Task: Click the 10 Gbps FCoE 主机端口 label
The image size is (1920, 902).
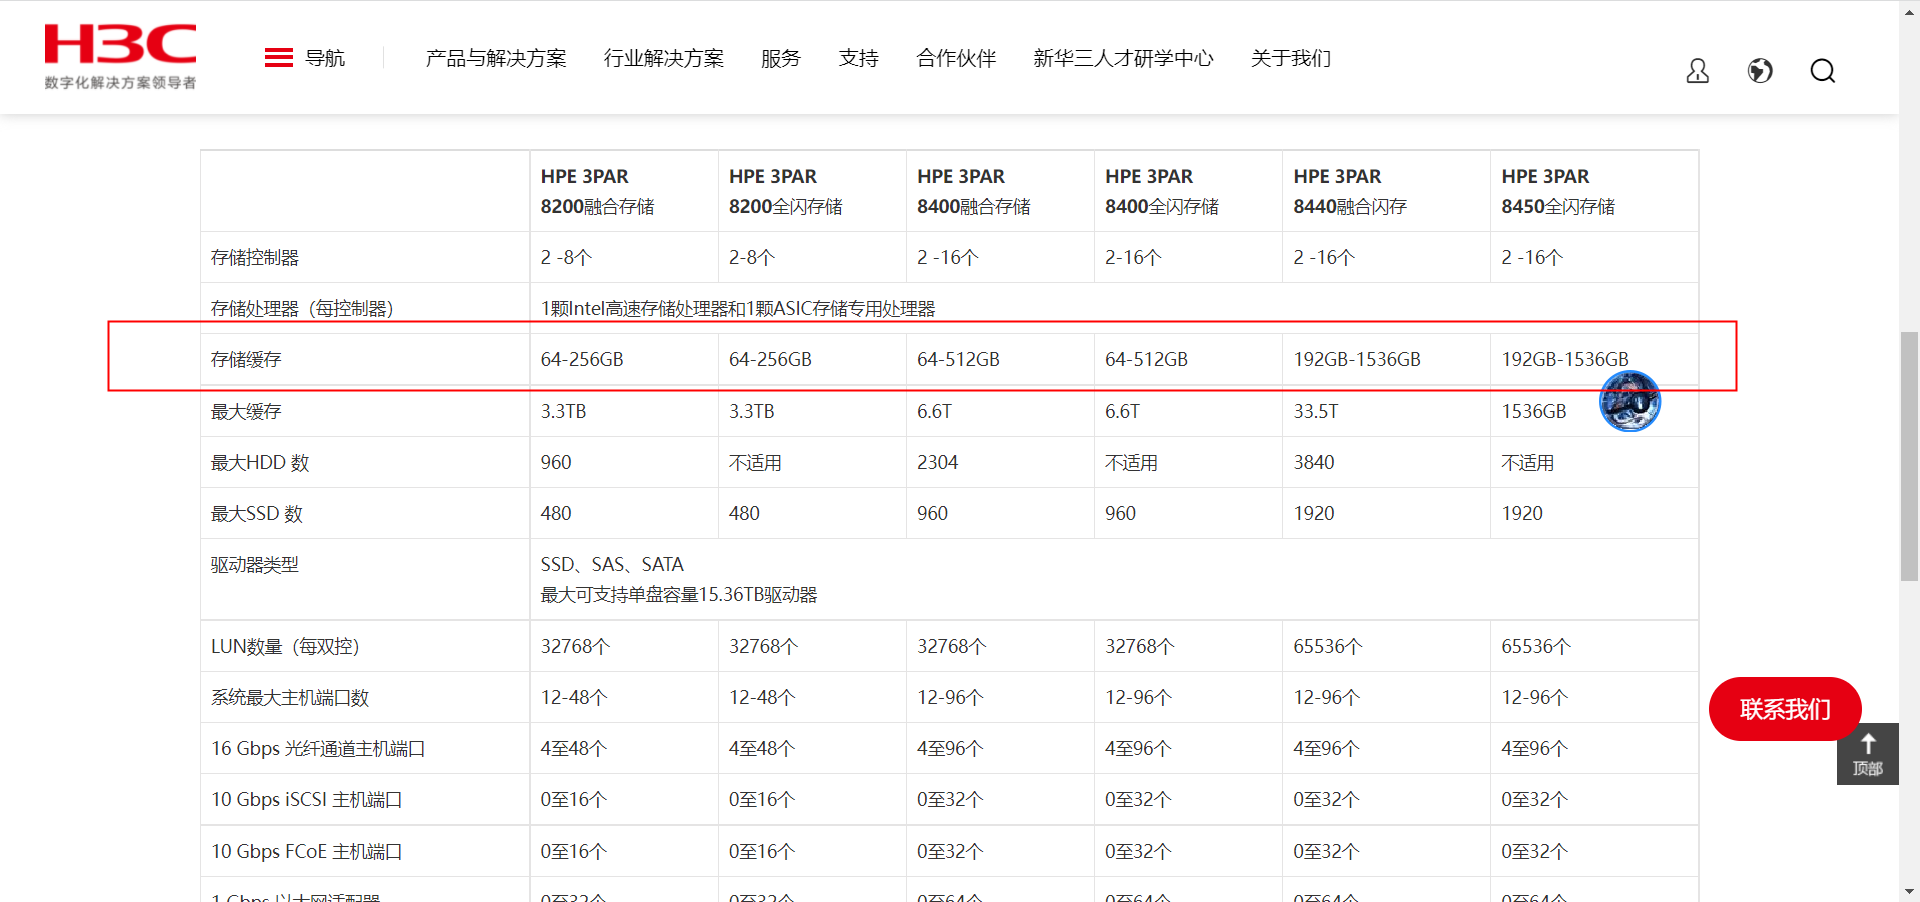Action: click(306, 851)
